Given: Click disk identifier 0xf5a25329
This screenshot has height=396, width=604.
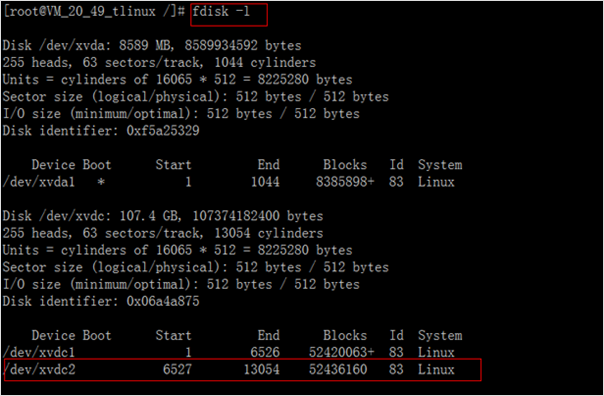Looking at the screenshot, I should click(x=163, y=131).
